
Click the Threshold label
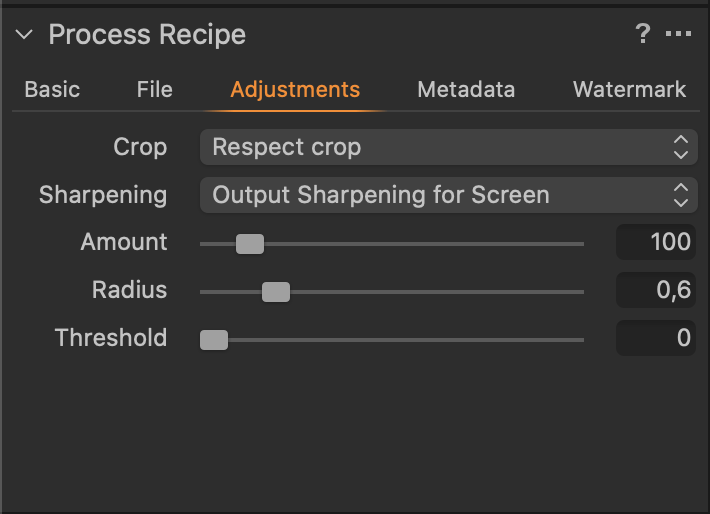coord(111,338)
